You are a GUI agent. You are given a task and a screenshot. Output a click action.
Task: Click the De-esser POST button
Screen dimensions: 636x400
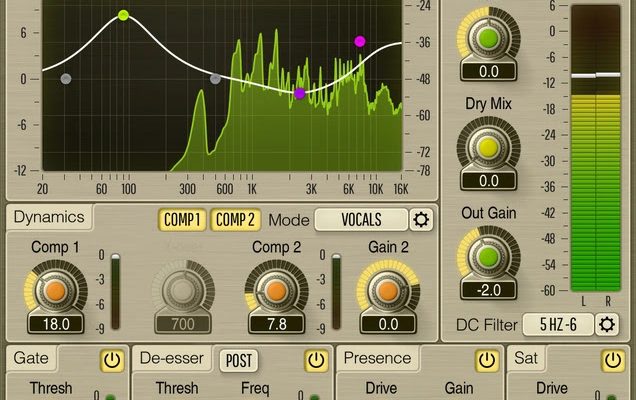point(238,359)
